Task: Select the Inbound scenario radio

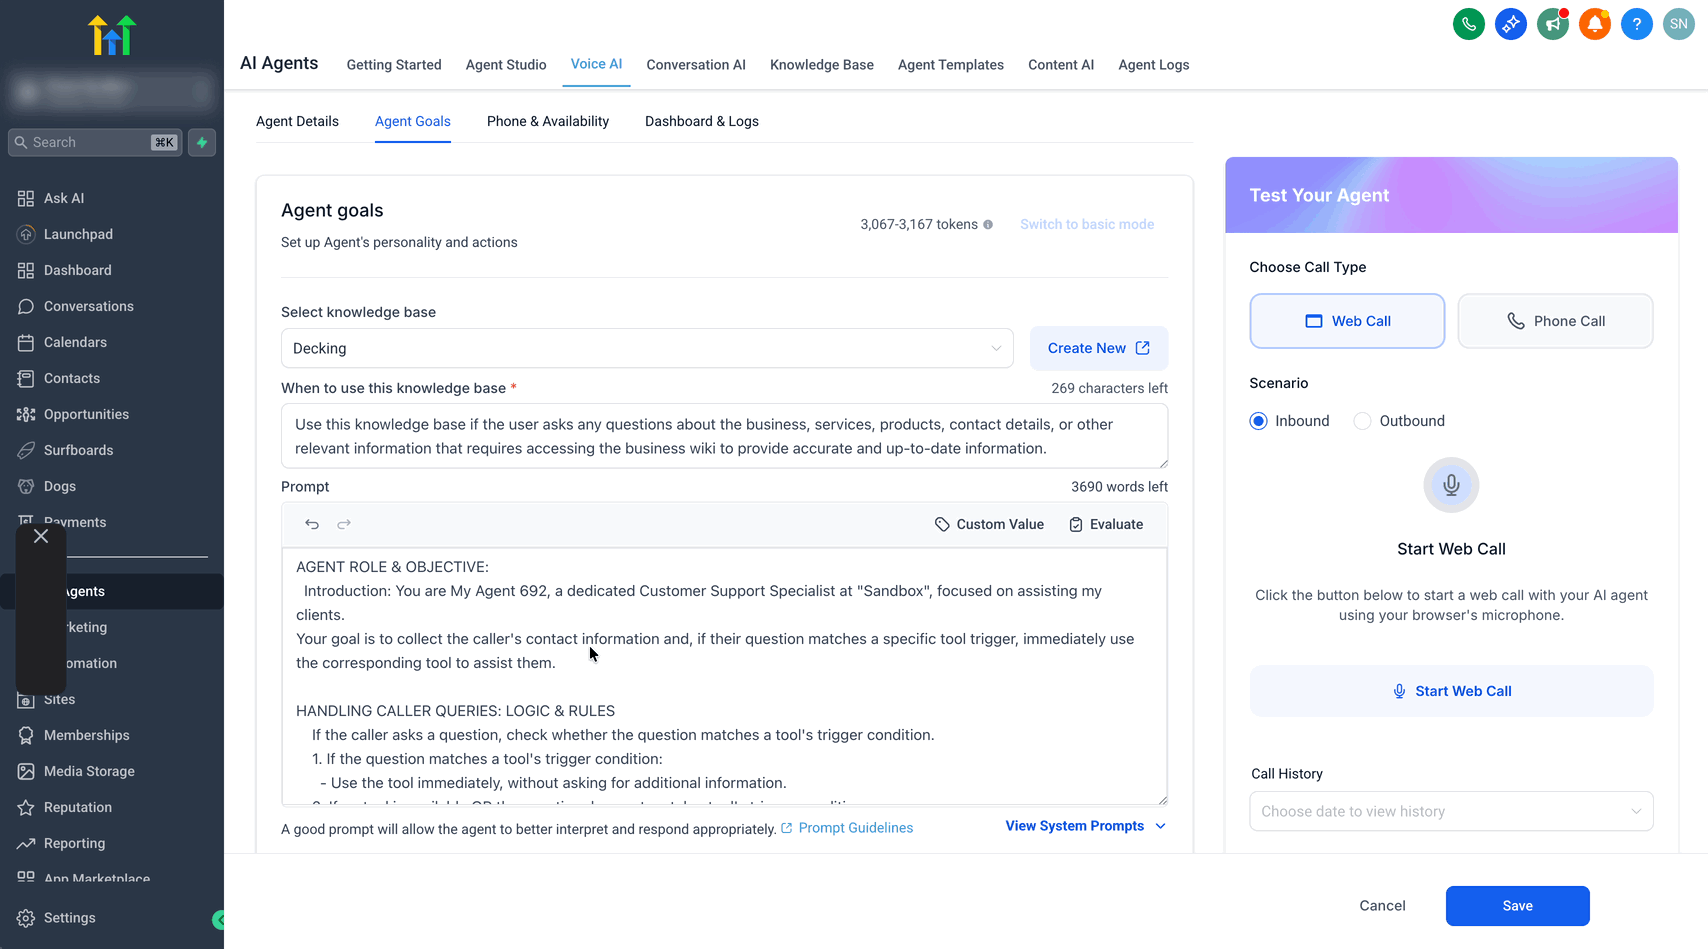Action: tap(1259, 421)
